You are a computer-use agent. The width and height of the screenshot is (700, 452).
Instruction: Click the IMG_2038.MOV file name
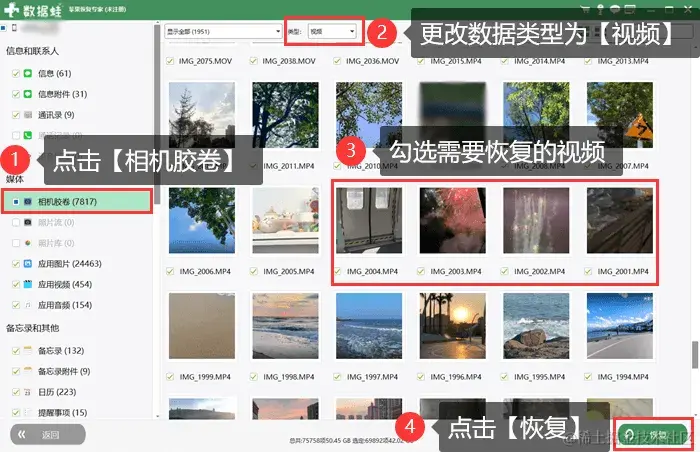pyautogui.click(x=289, y=61)
